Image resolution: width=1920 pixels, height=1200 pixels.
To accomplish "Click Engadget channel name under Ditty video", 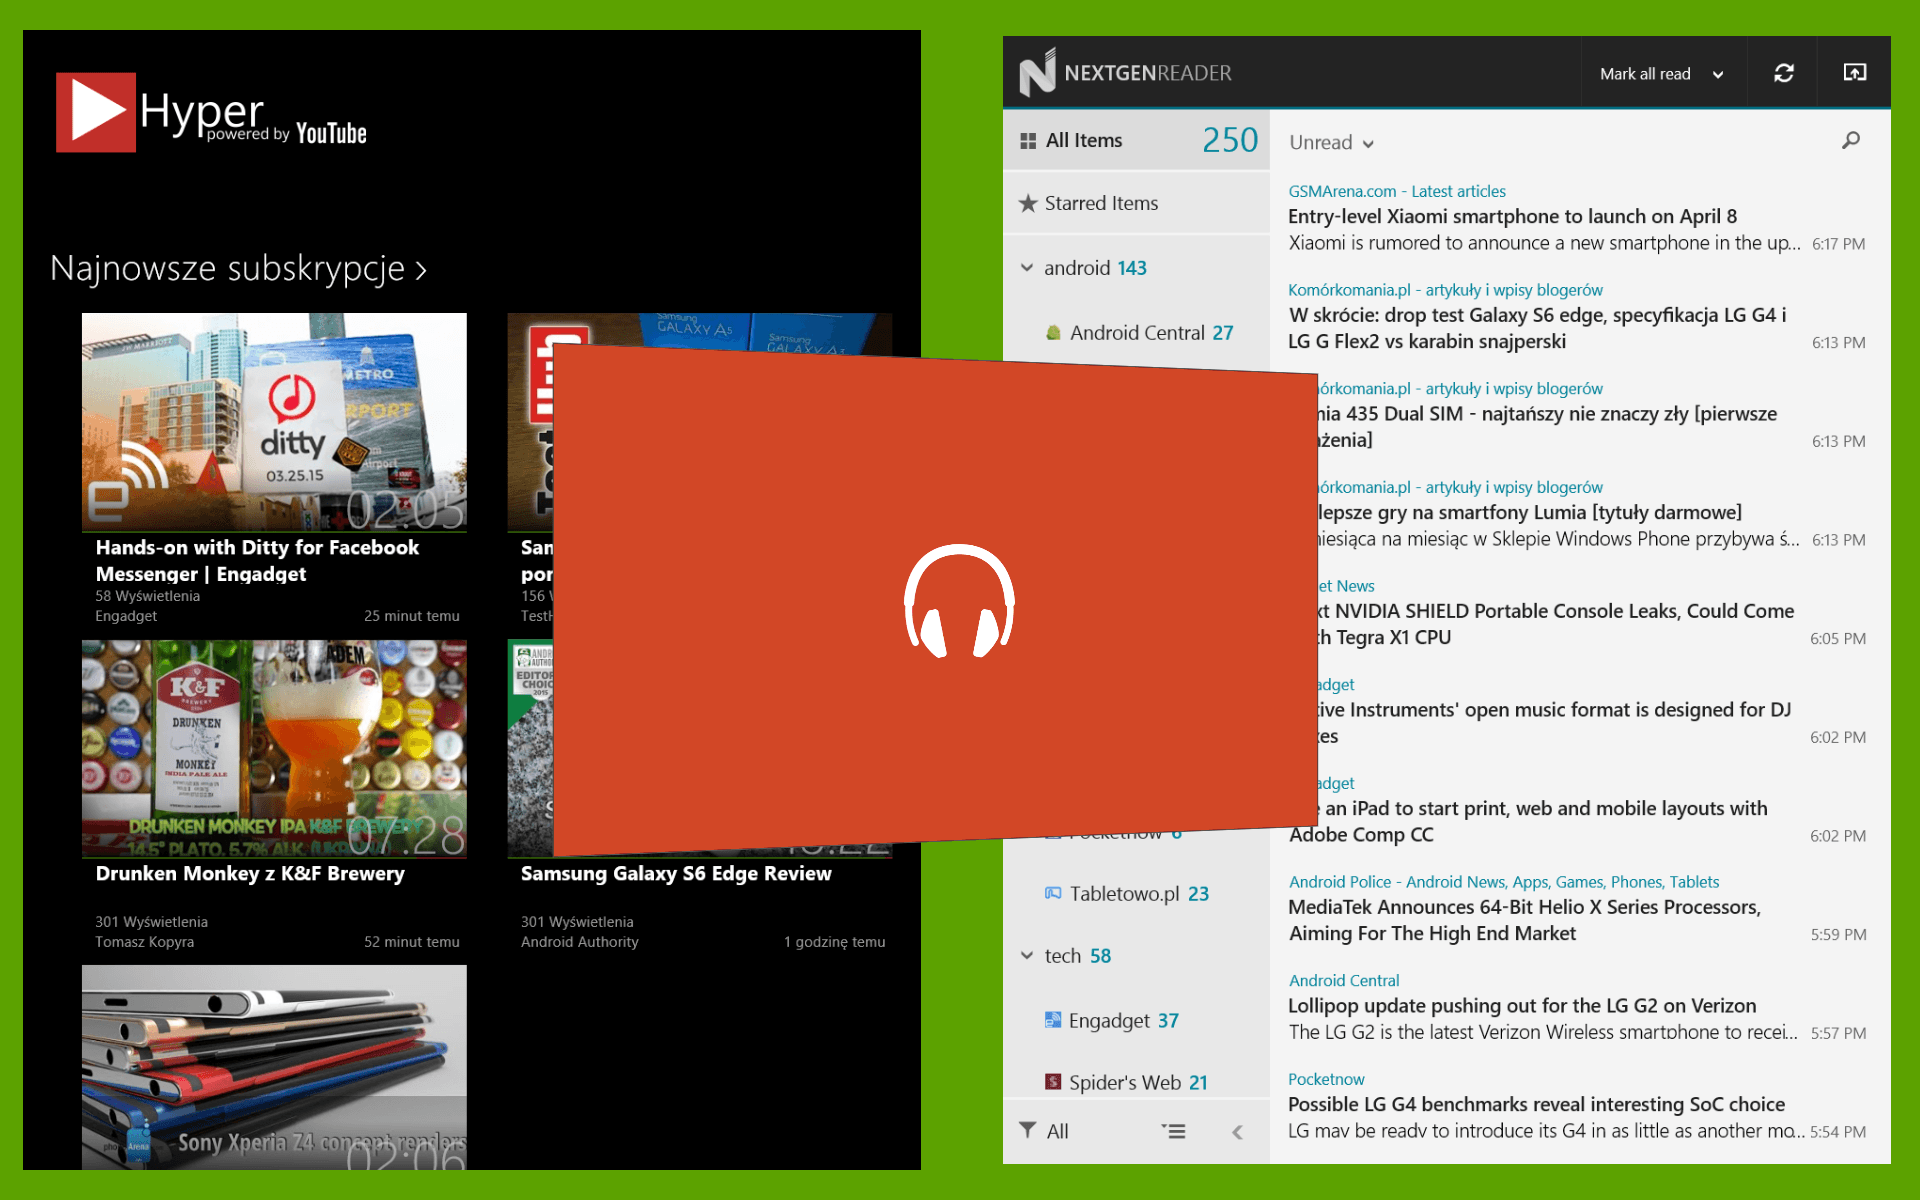I will tap(126, 616).
